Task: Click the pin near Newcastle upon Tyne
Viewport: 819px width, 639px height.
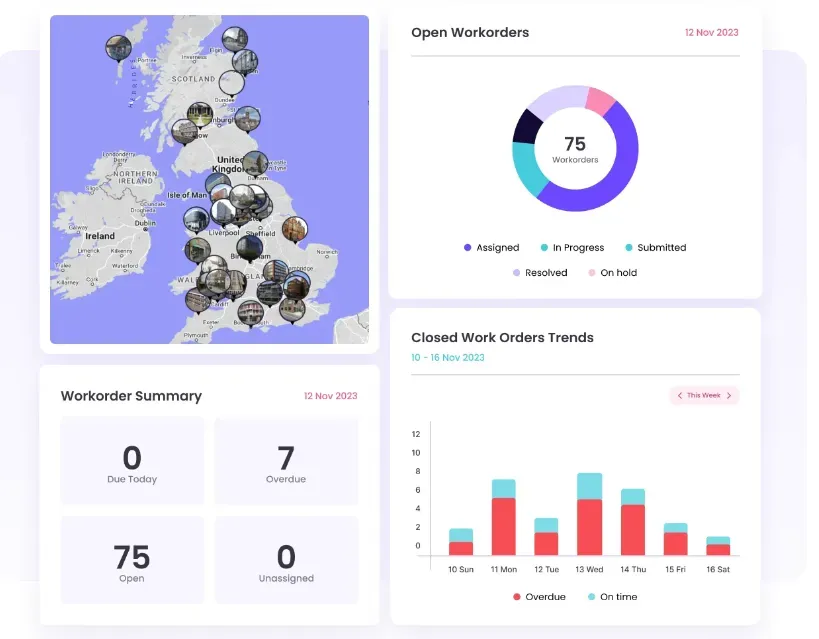Action: pos(255,164)
